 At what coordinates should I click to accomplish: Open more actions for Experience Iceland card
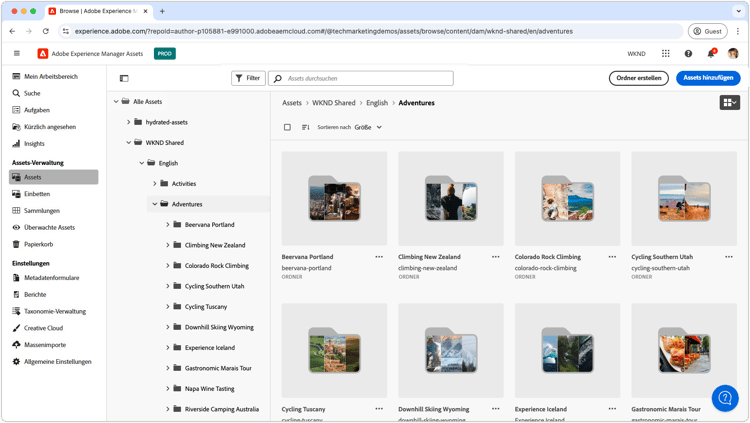pyautogui.click(x=612, y=409)
